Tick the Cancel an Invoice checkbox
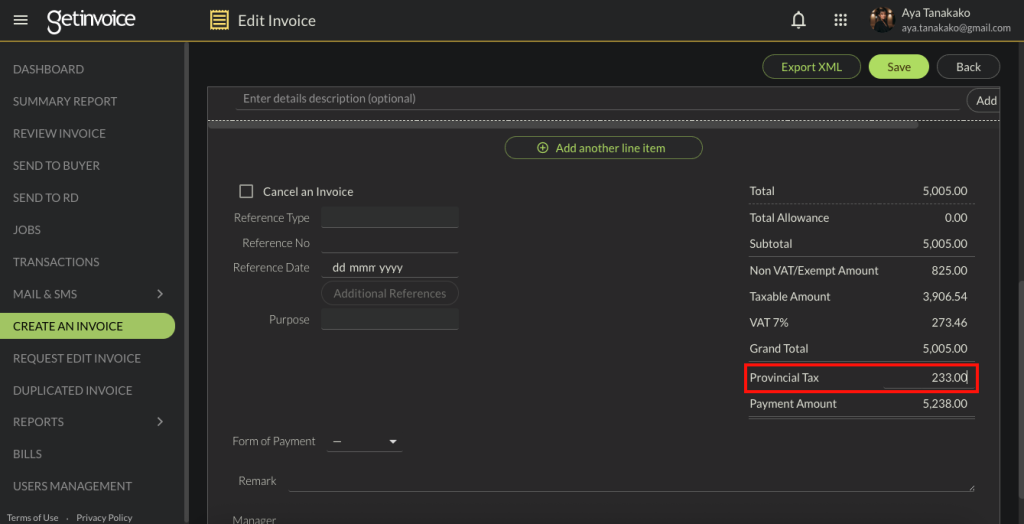This screenshot has height=524, width=1024. click(246, 191)
